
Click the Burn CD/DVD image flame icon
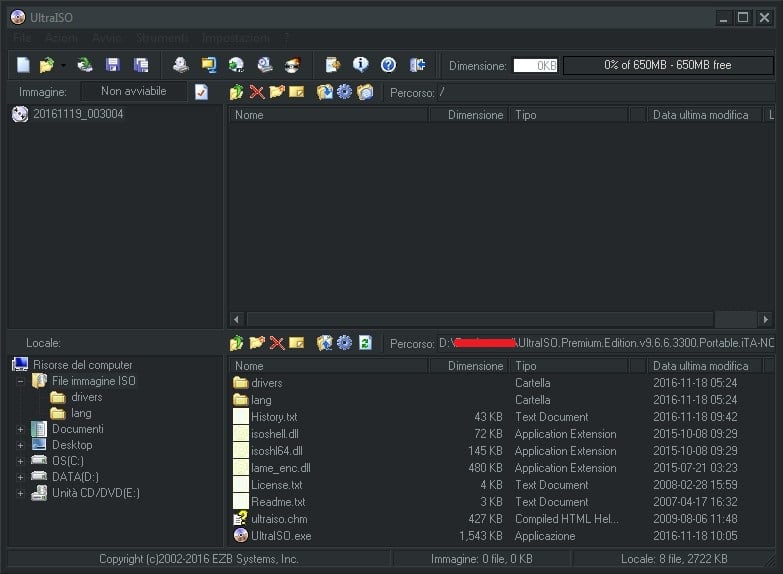[293, 65]
